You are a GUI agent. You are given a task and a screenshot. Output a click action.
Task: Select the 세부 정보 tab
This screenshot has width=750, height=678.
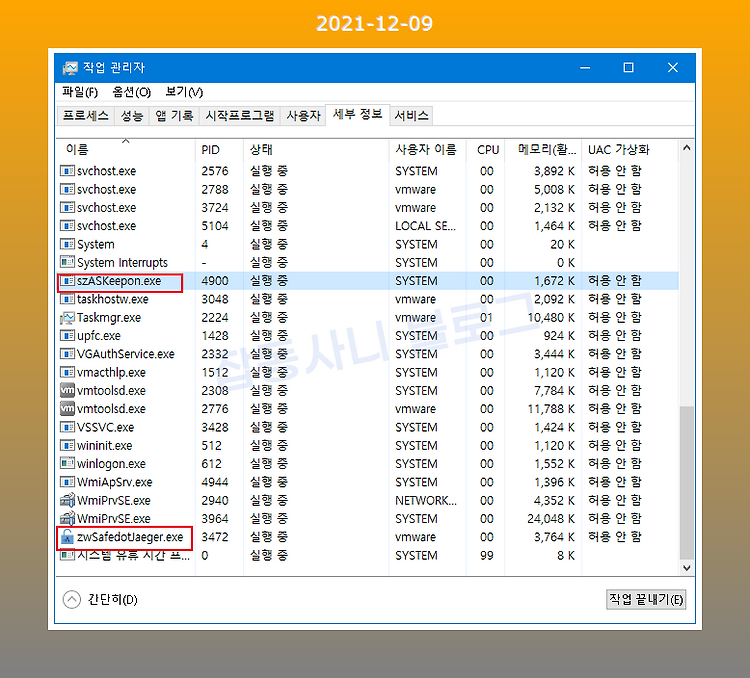pos(358,114)
